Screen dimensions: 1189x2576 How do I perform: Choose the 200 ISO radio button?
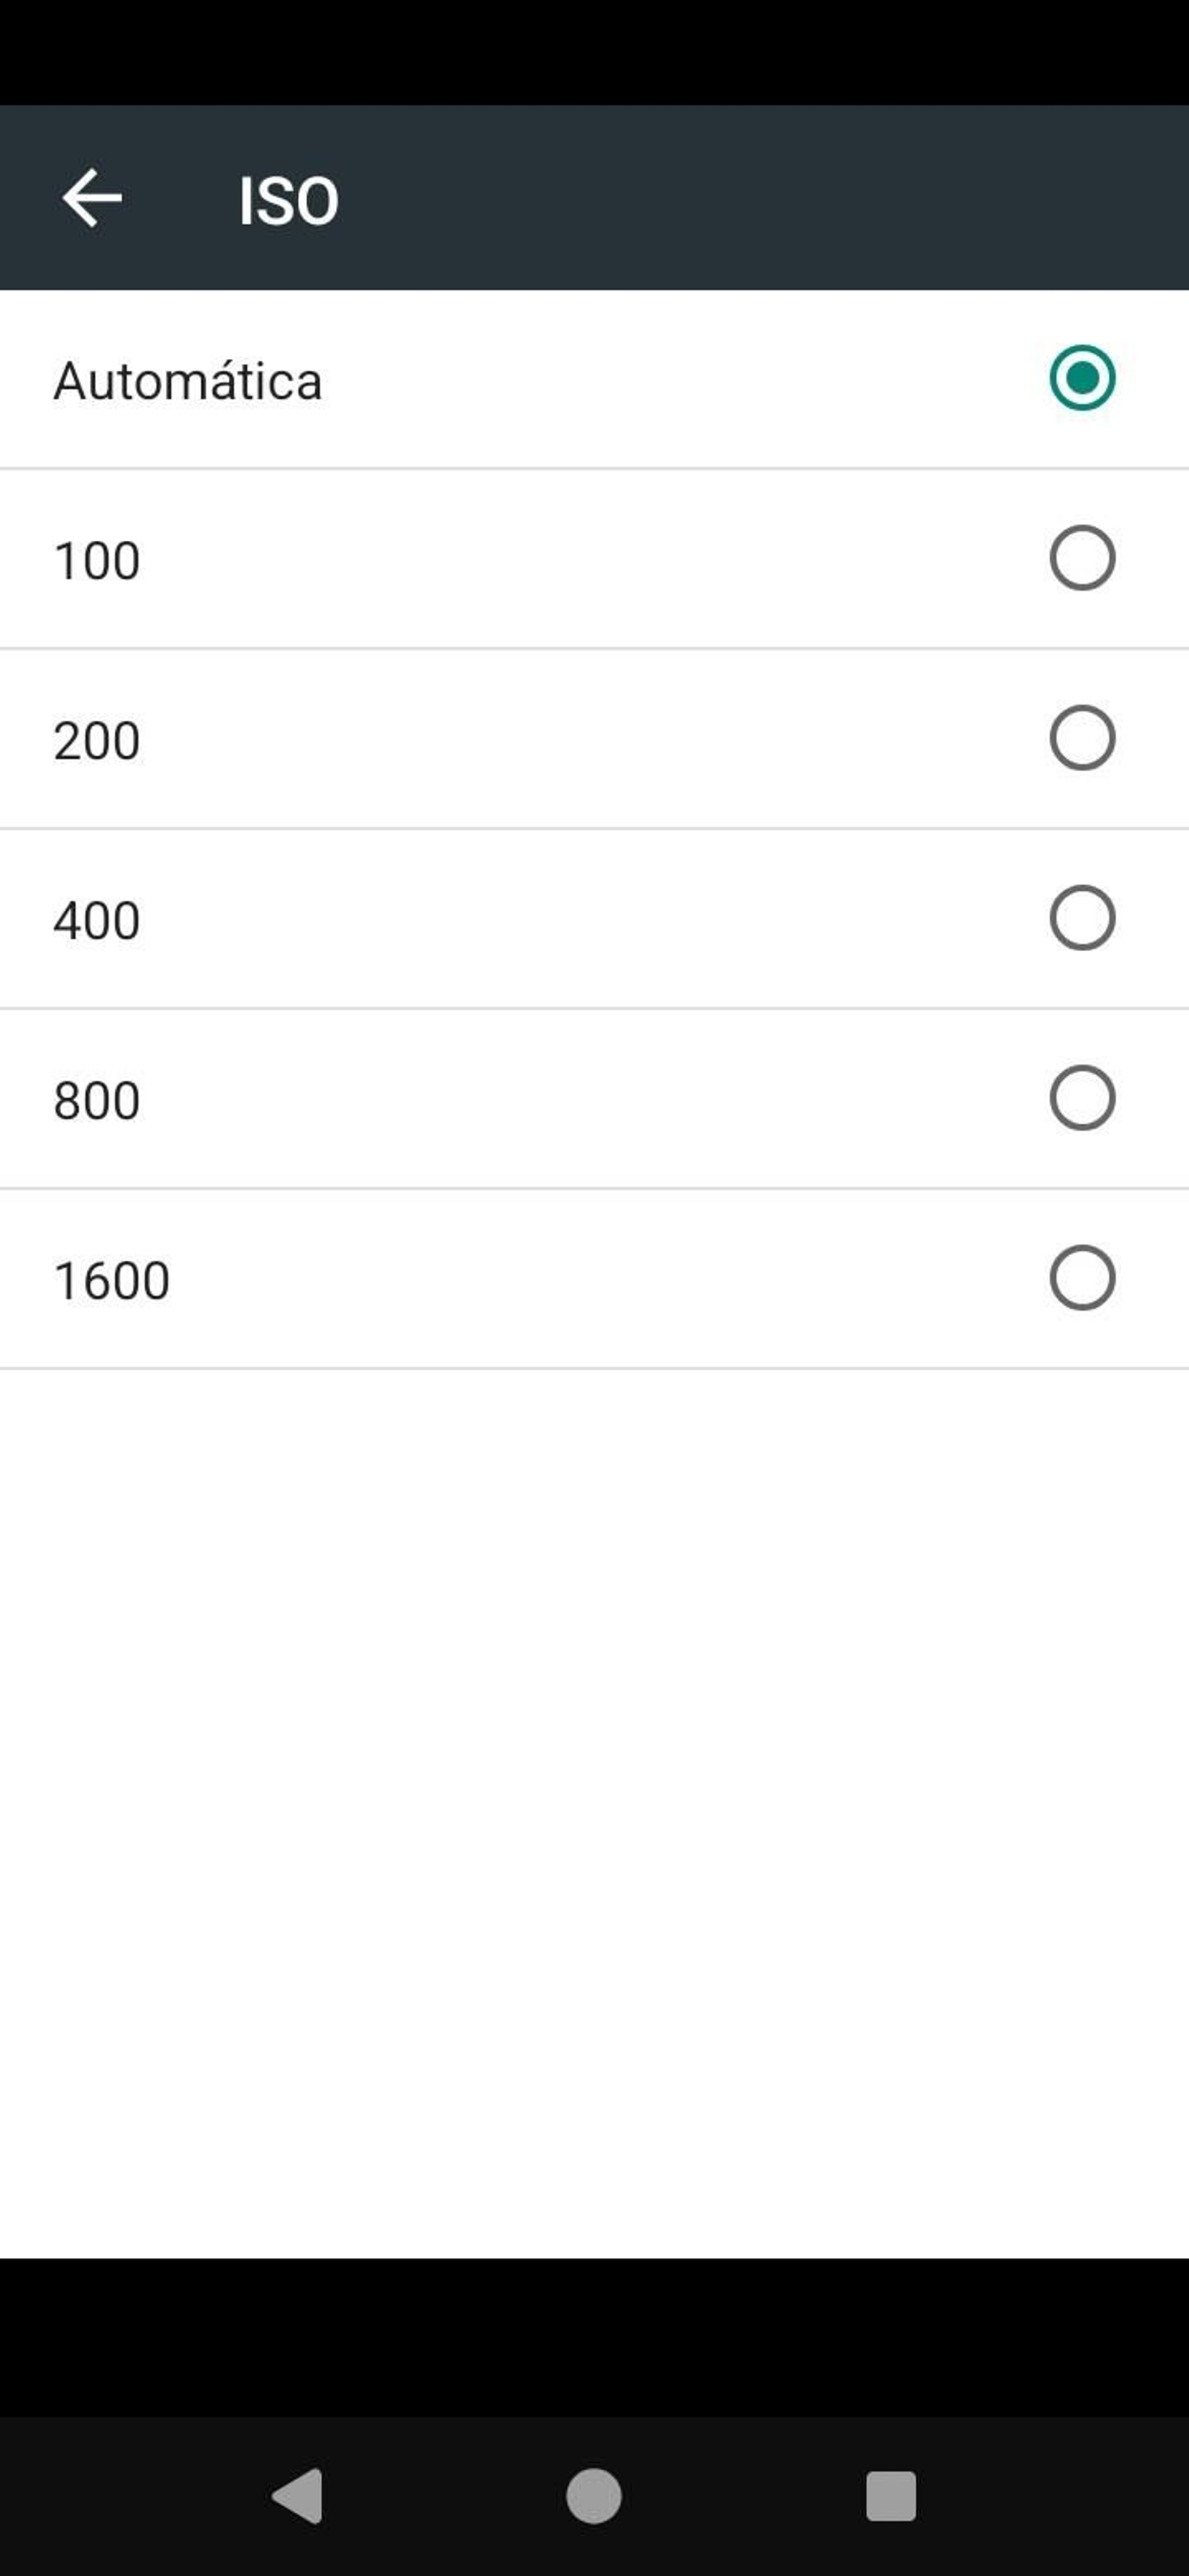pos(1082,738)
